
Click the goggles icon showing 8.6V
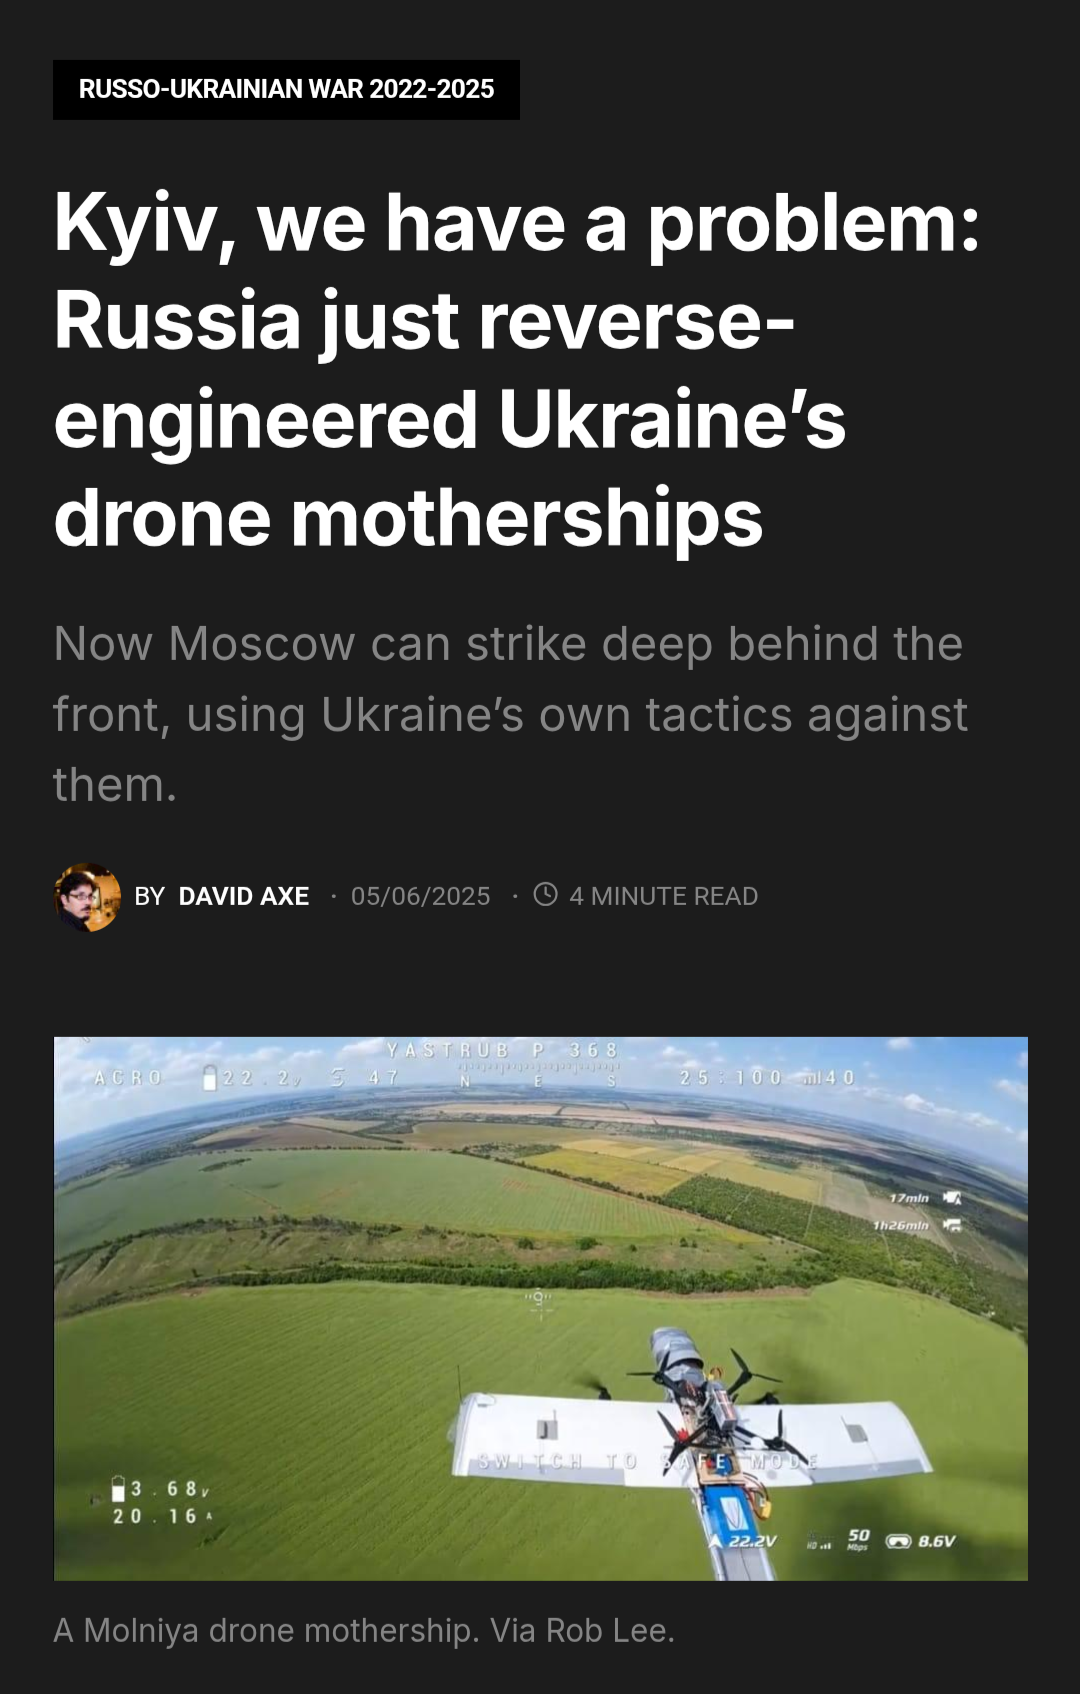(x=898, y=1541)
